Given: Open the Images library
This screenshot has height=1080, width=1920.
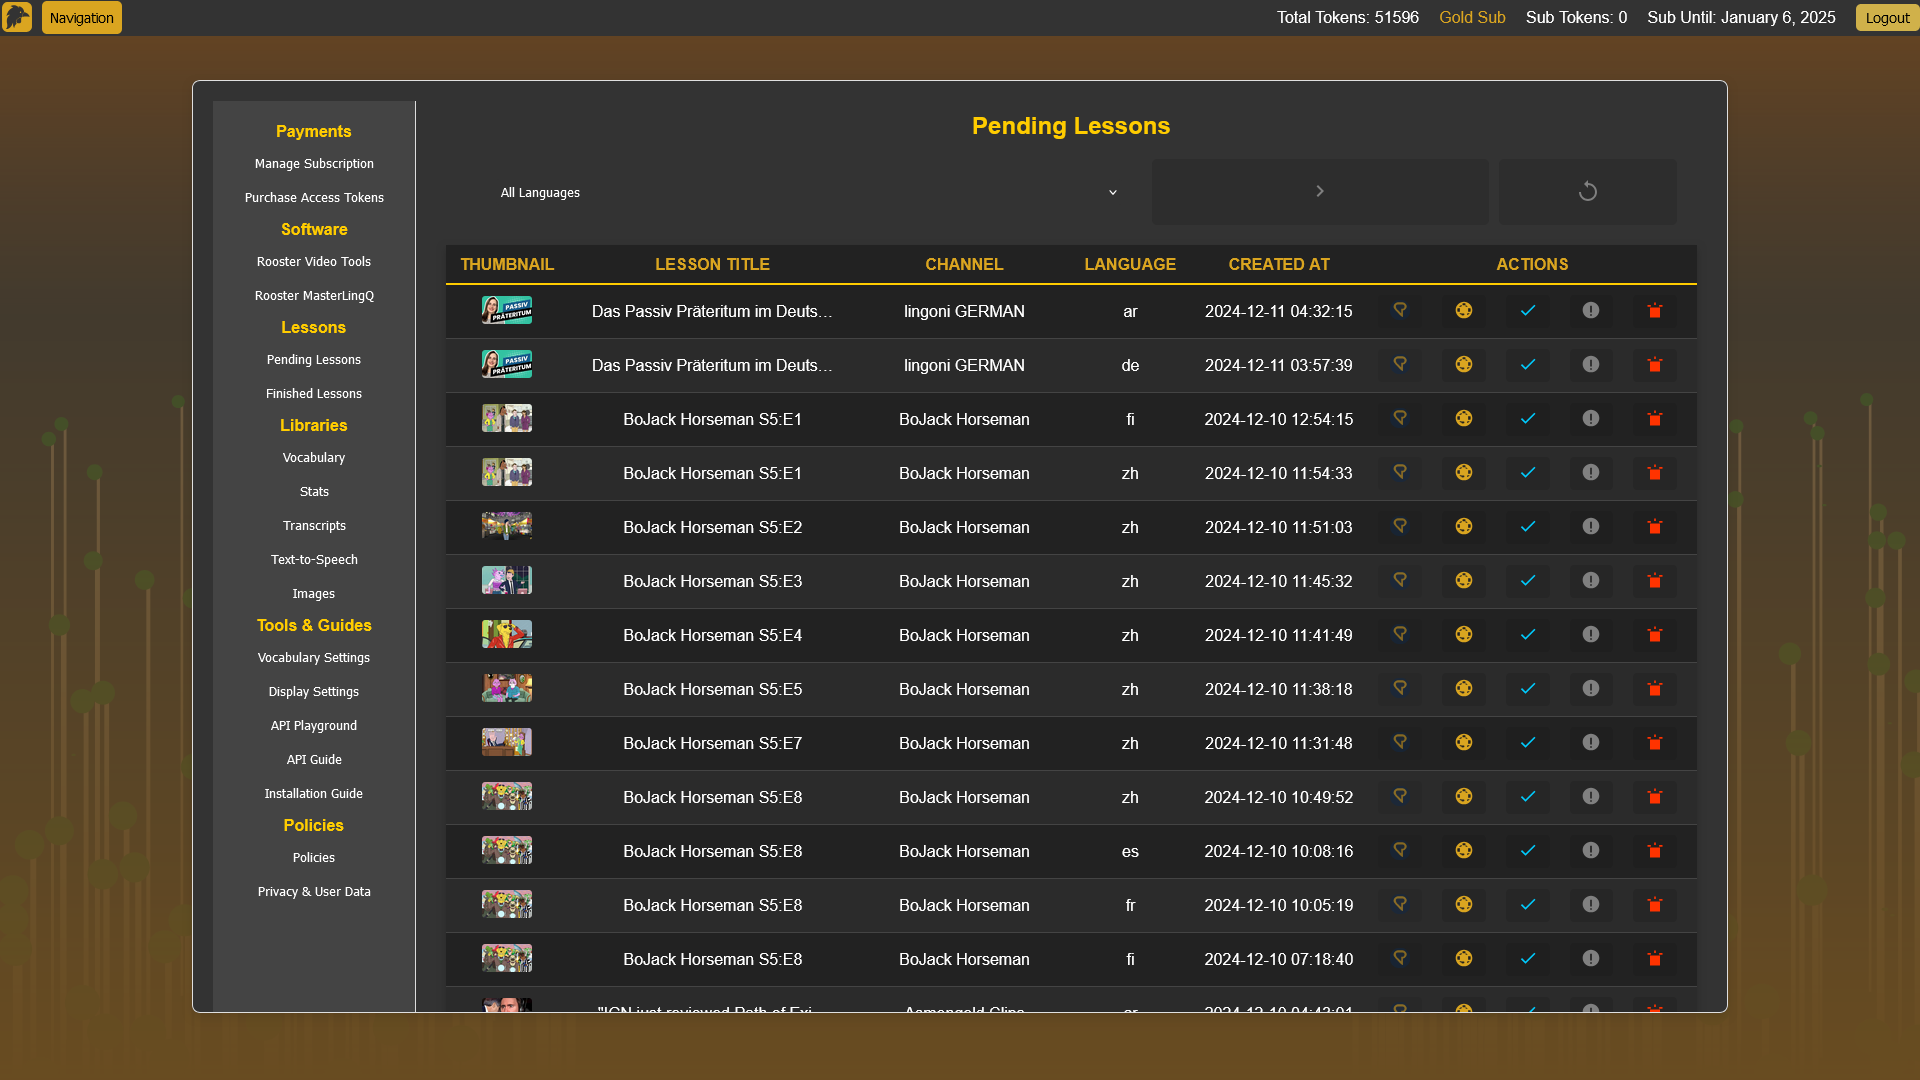Looking at the screenshot, I should (x=314, y=594).
